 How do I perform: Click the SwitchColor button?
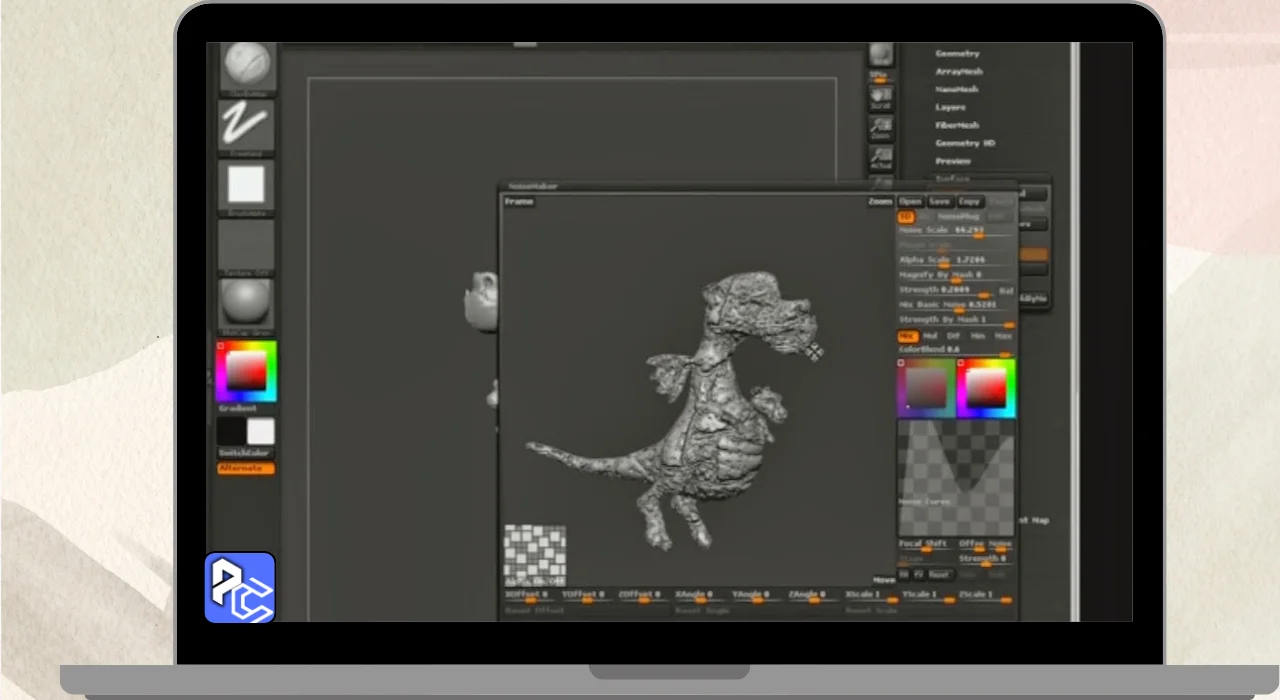point(245,453)
